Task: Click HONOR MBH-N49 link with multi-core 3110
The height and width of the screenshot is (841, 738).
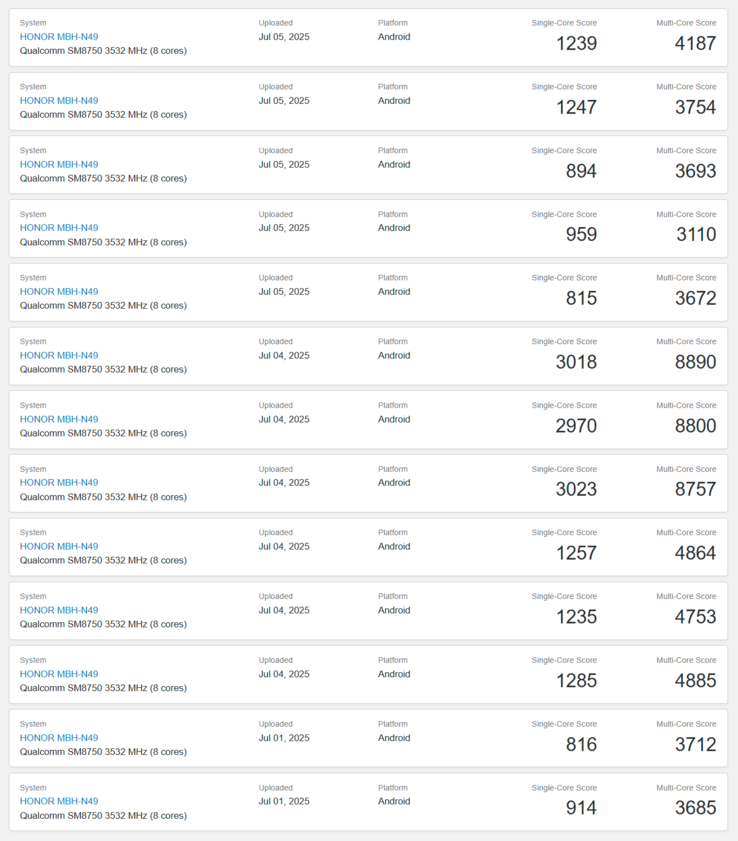Action: (59, 228)
